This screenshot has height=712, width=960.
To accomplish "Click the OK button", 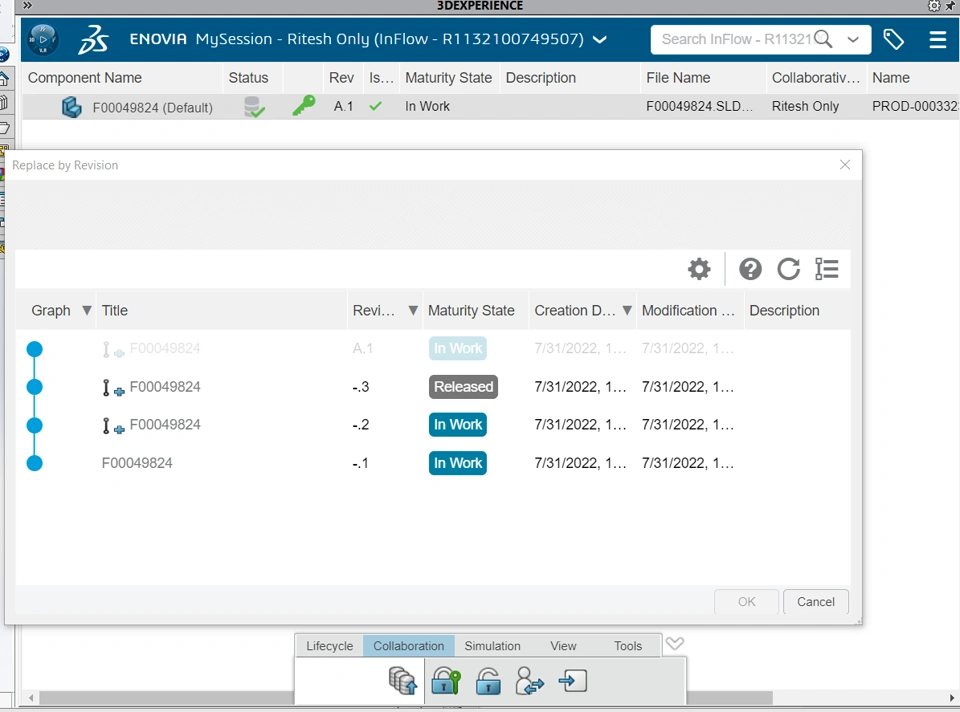I will [746, 602].
